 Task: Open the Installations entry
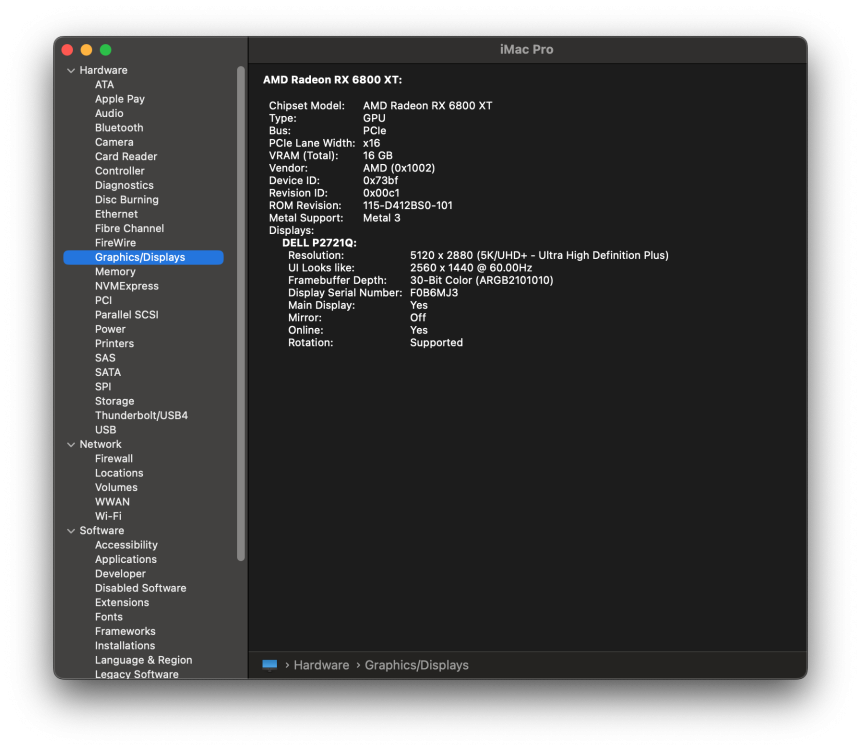(x=125, y=646)
